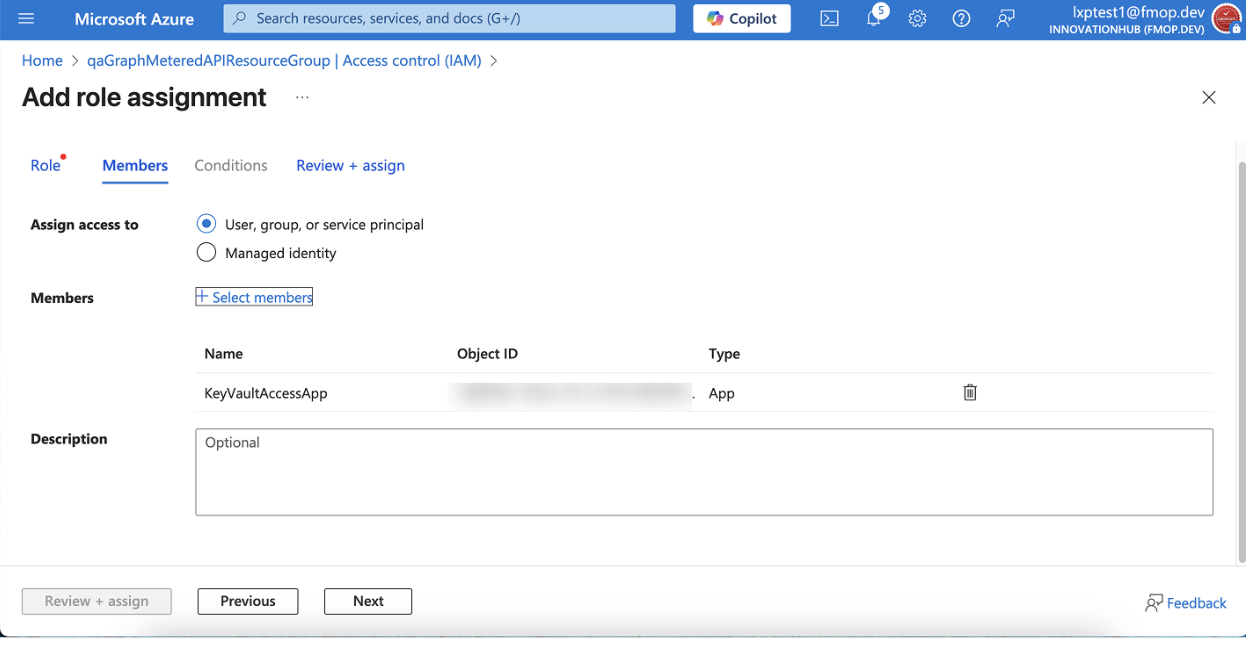Focus the Description text box

704,472
